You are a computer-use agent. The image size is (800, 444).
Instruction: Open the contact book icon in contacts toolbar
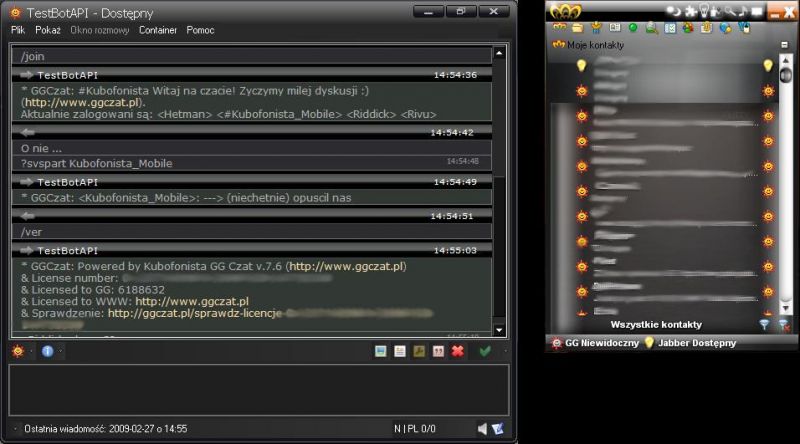pyautogui.click(x=615, y=28)
